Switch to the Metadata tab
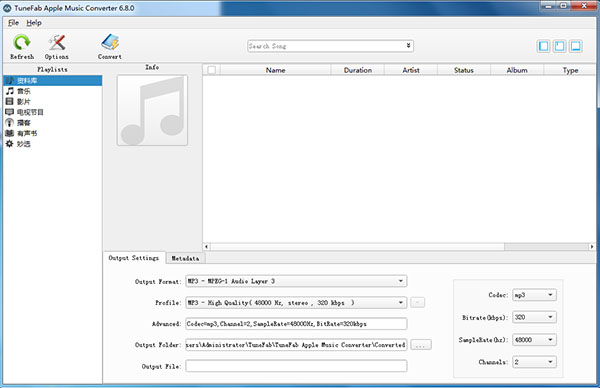 pos(185,258)
